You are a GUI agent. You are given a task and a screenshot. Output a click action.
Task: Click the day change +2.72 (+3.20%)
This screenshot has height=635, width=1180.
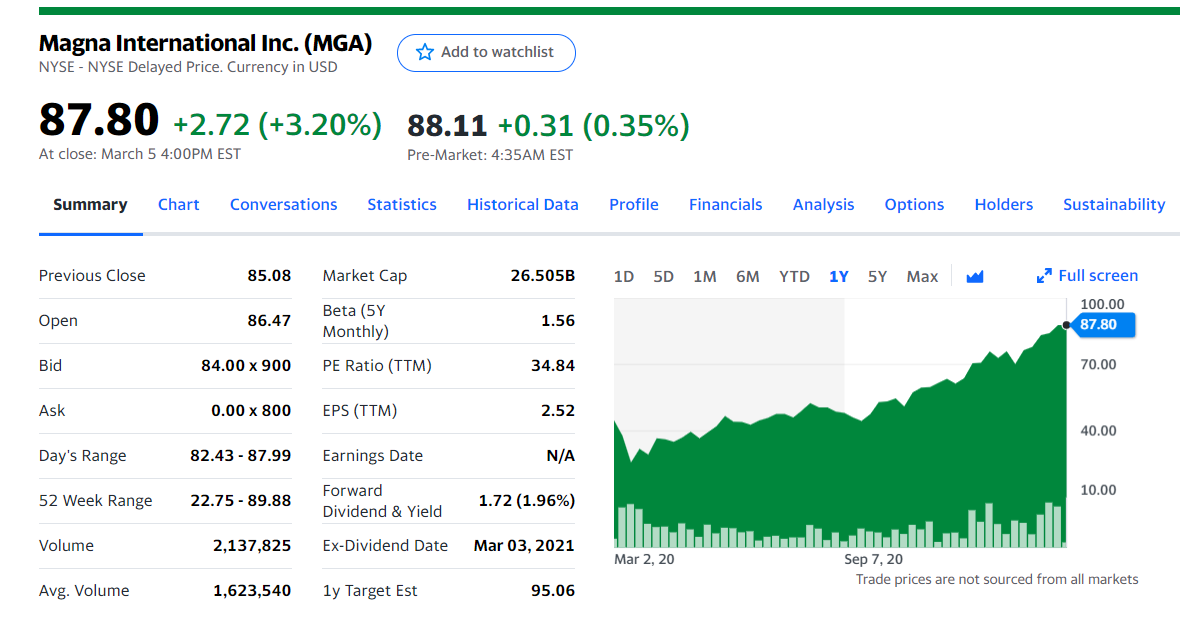pyautogui.click(x=278, y=124)
